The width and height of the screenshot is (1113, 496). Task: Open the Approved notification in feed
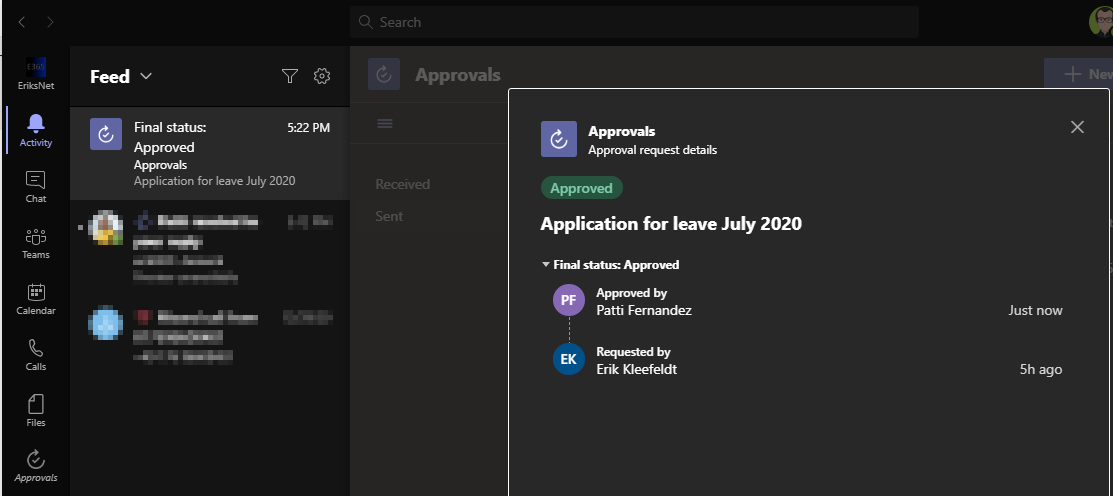pyautogui.click(x=210, y=153)
